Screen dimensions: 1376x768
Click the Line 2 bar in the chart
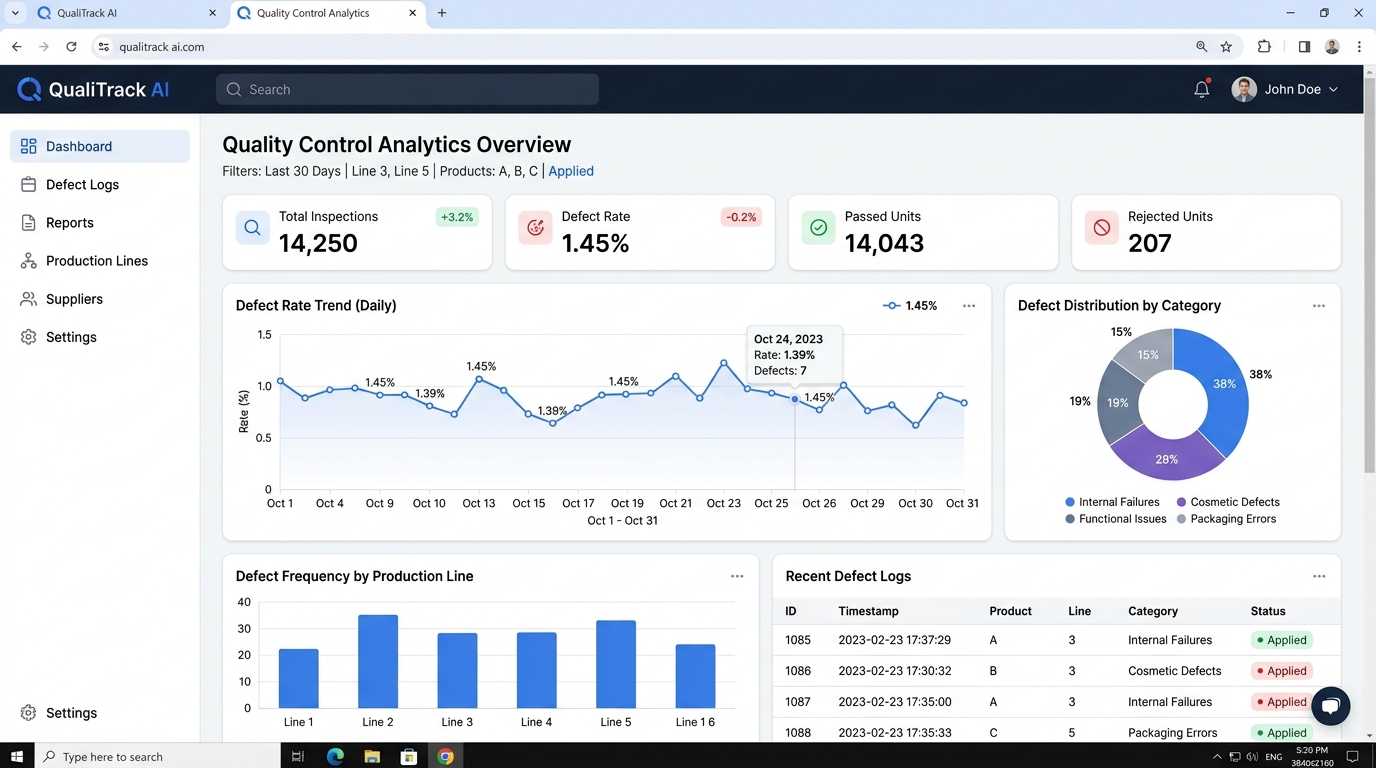coord(378,661)
